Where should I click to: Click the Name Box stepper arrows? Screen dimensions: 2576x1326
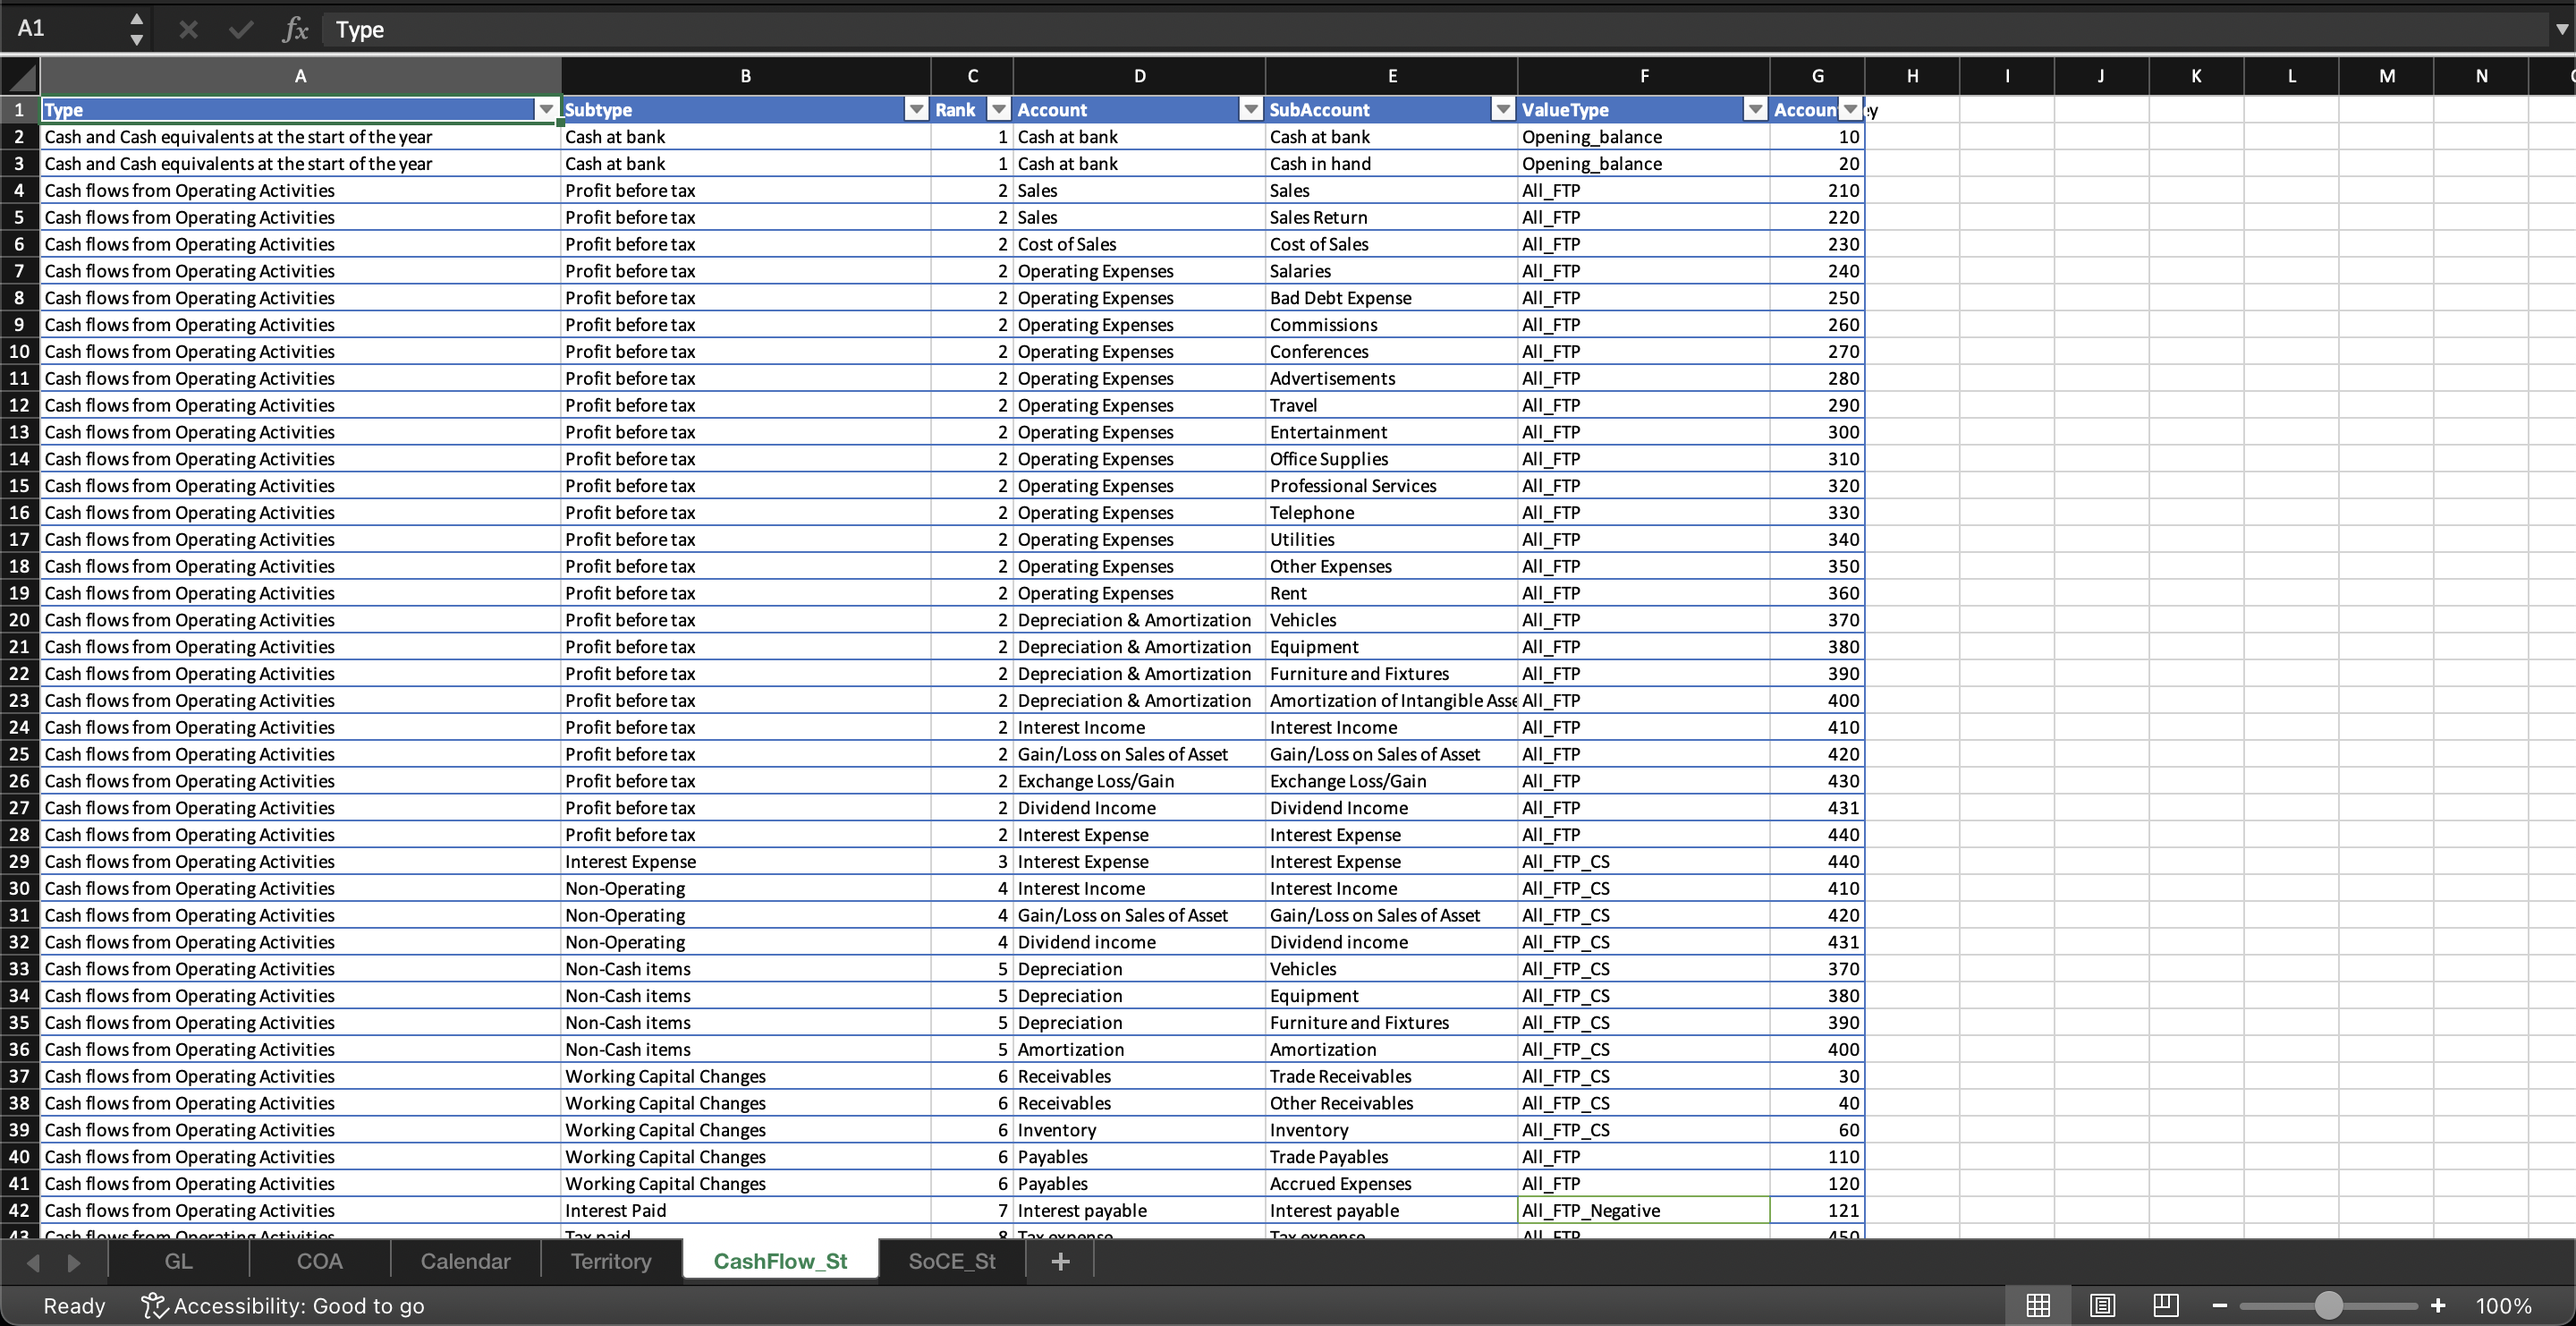(x=137, y=29)
